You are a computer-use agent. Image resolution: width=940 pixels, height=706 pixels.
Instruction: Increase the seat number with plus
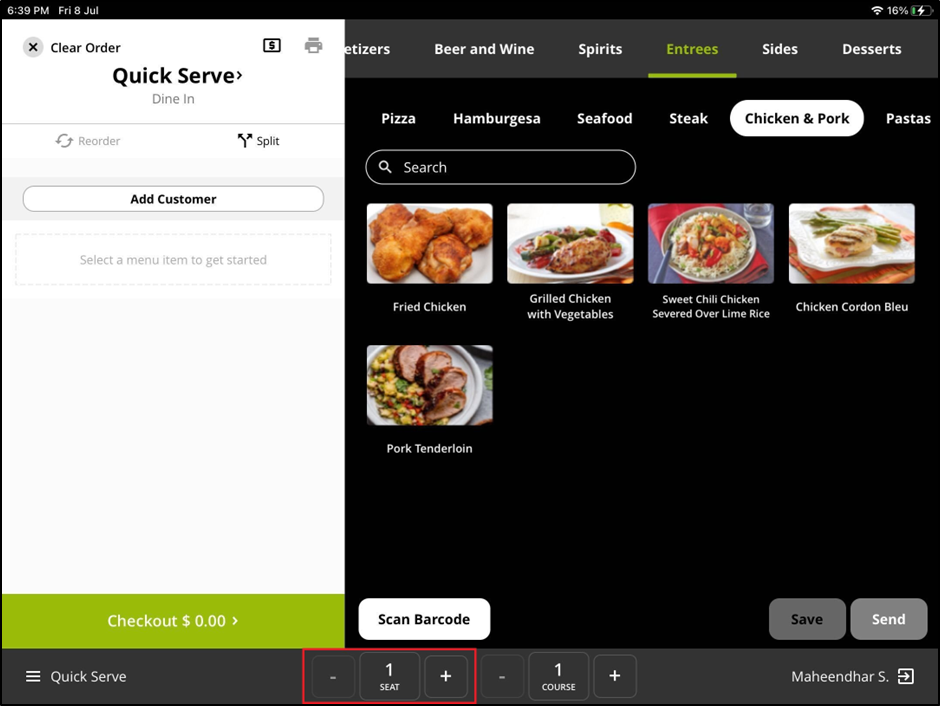446,677
